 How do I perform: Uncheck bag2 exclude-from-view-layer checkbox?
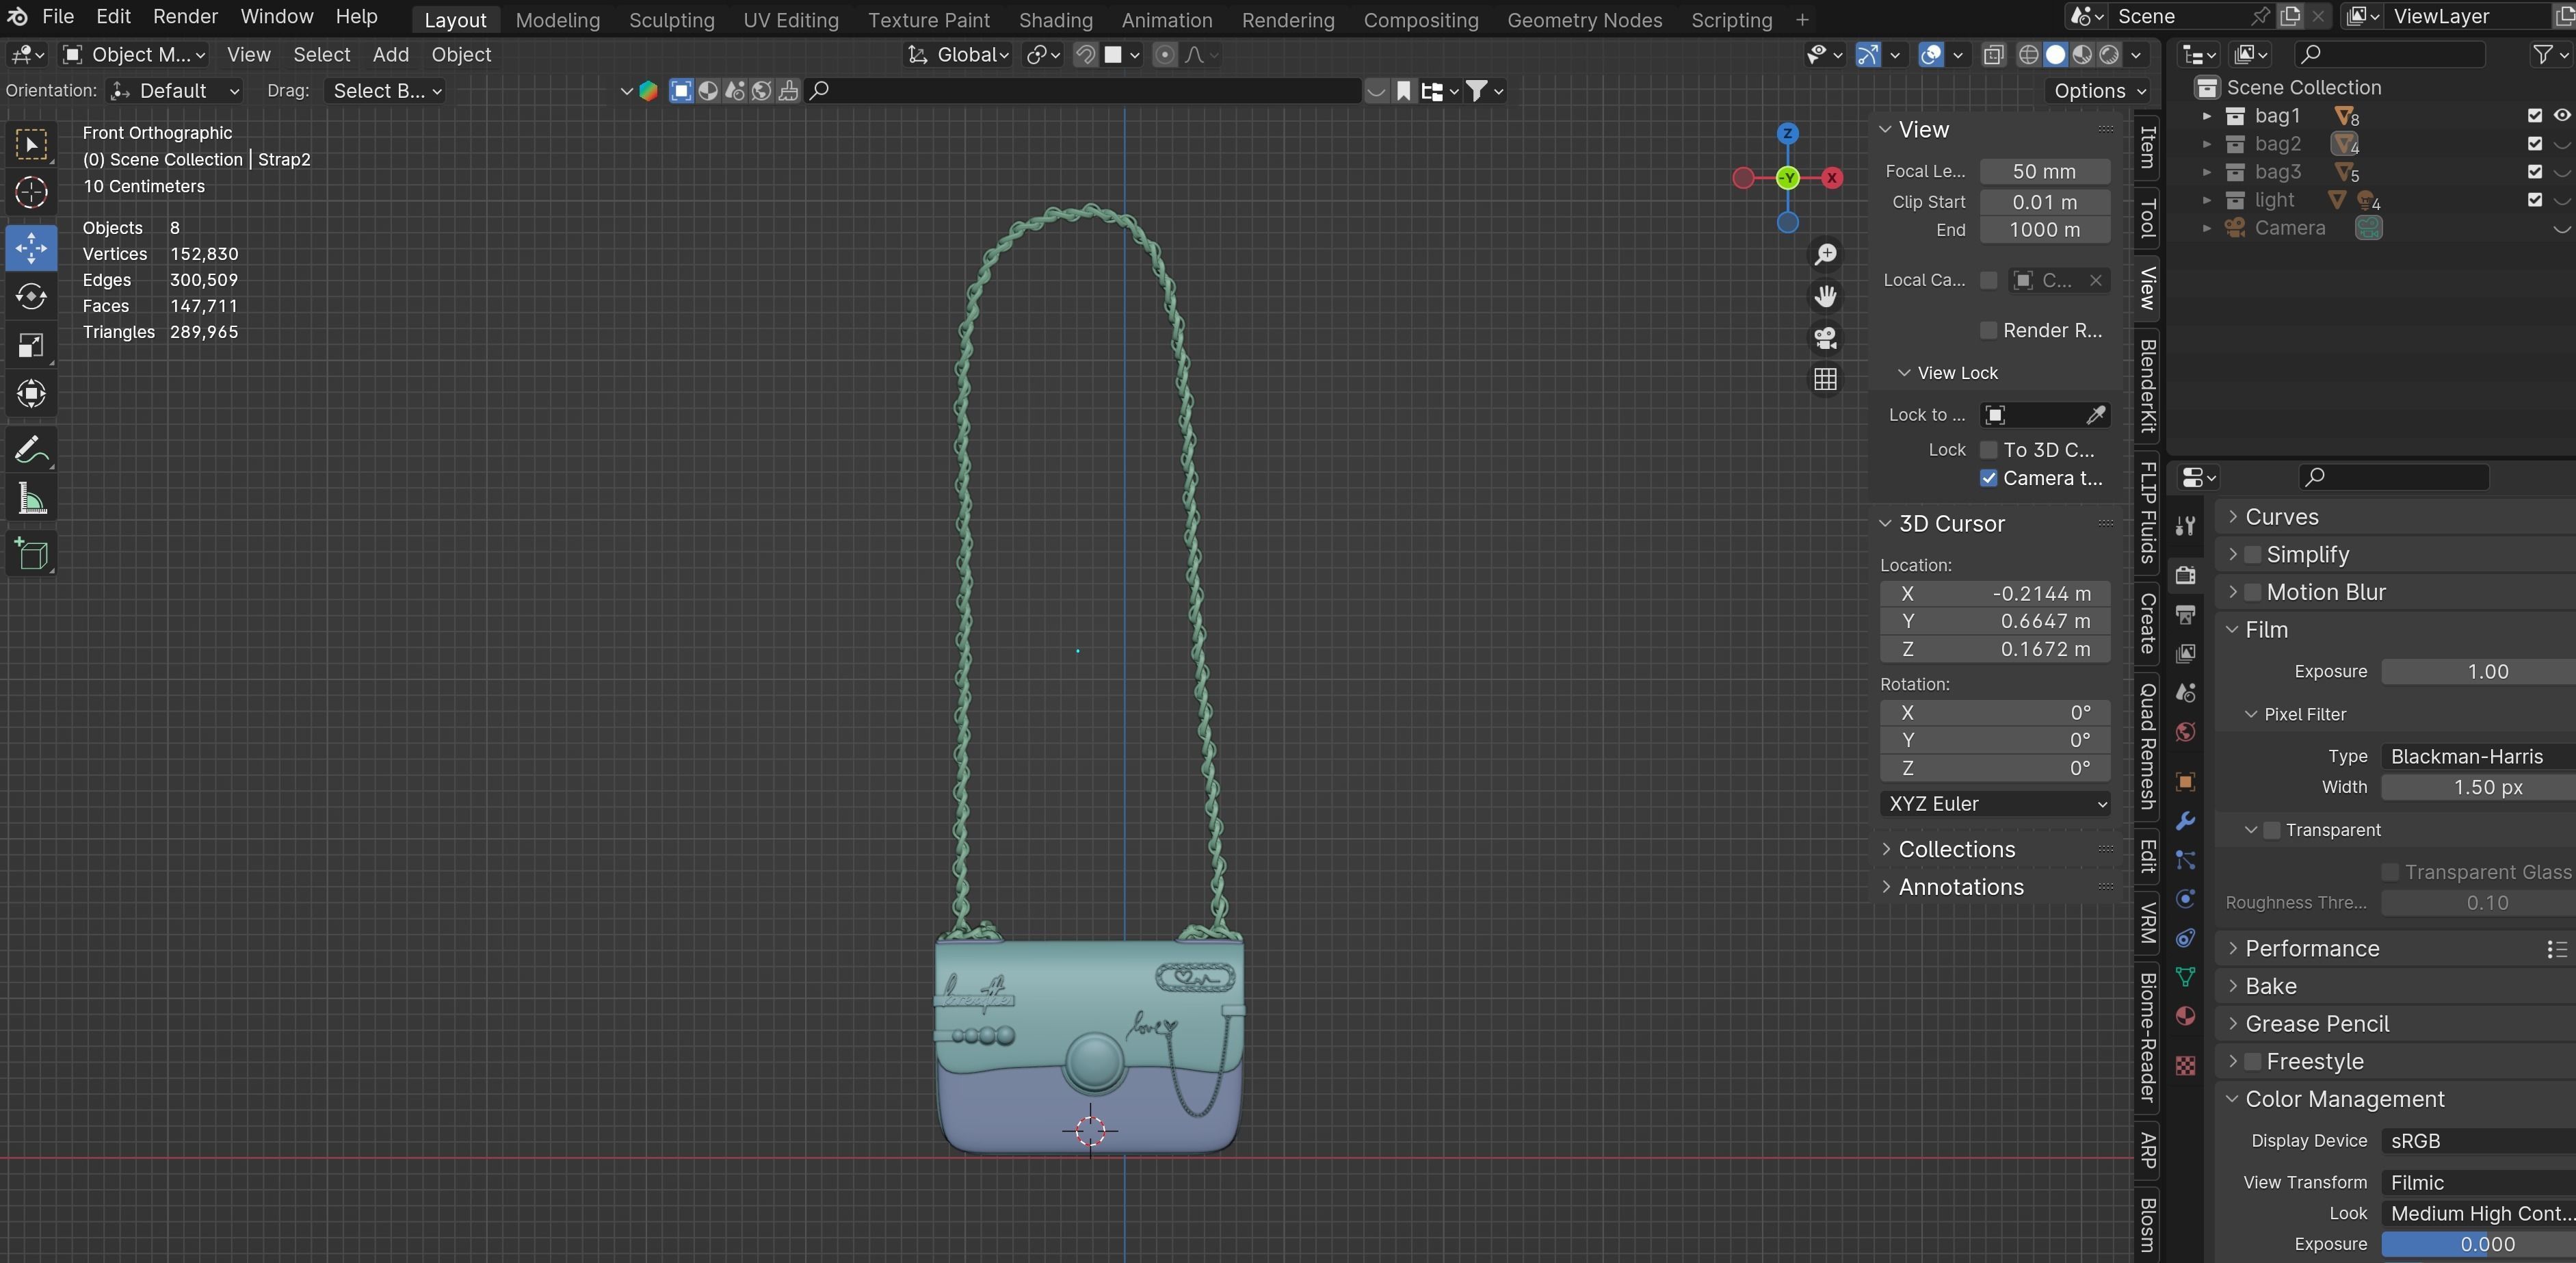[2534, 144]
